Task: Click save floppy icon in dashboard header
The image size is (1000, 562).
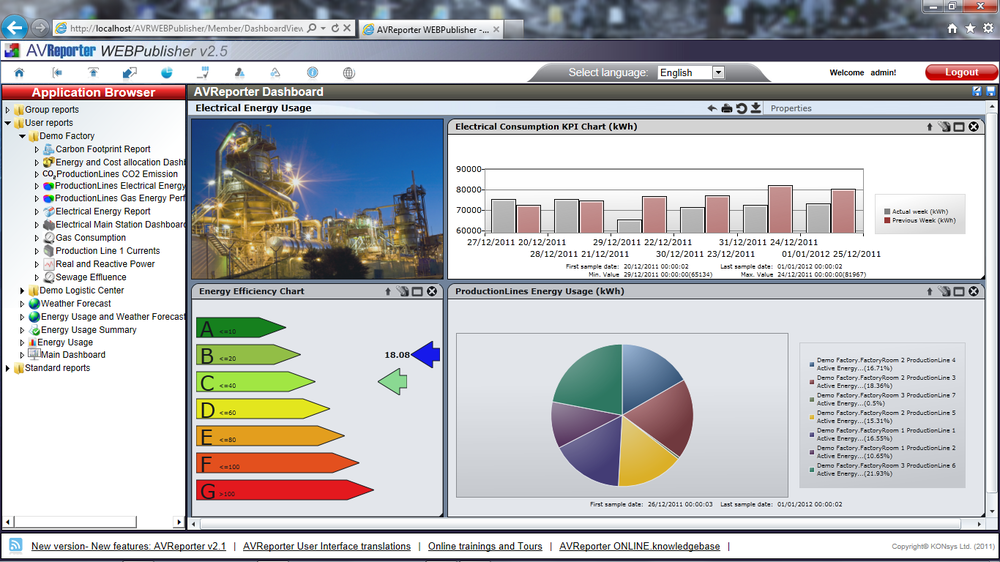Action: click(990, 92)
